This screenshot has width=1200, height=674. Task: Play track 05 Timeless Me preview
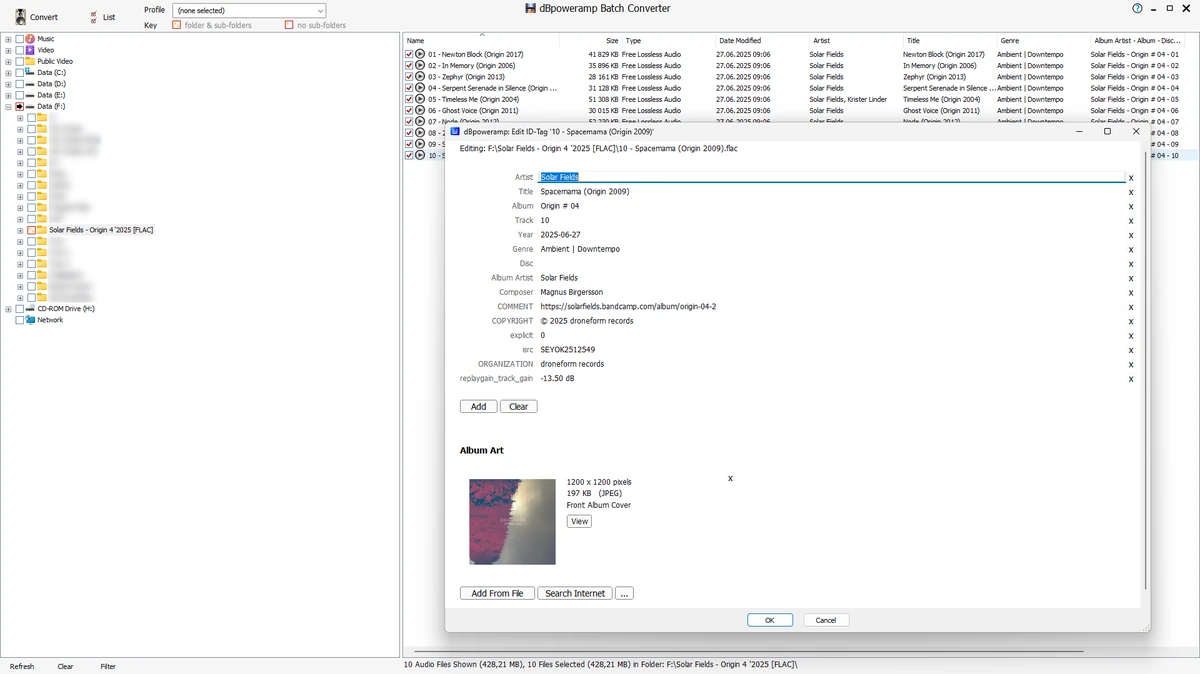point(420,99)
